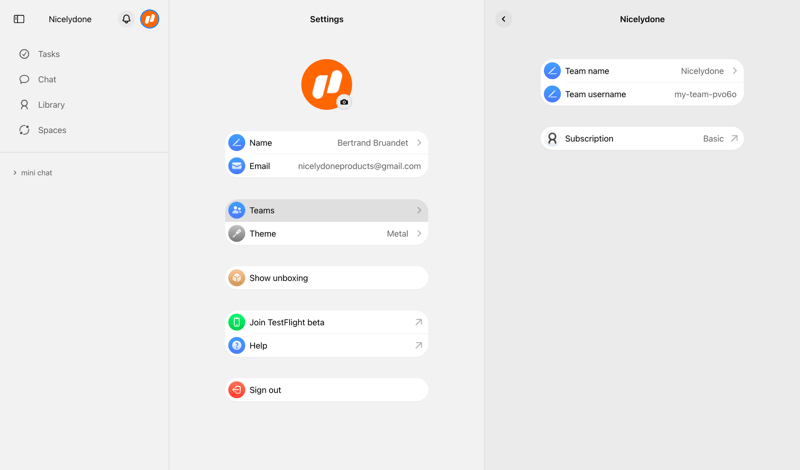
Task: Click Show unboxing
Action: [327, 278]
